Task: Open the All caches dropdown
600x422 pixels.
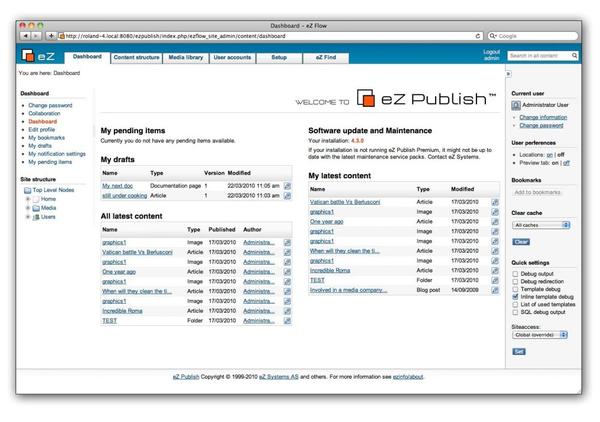Action: [541, 225]
